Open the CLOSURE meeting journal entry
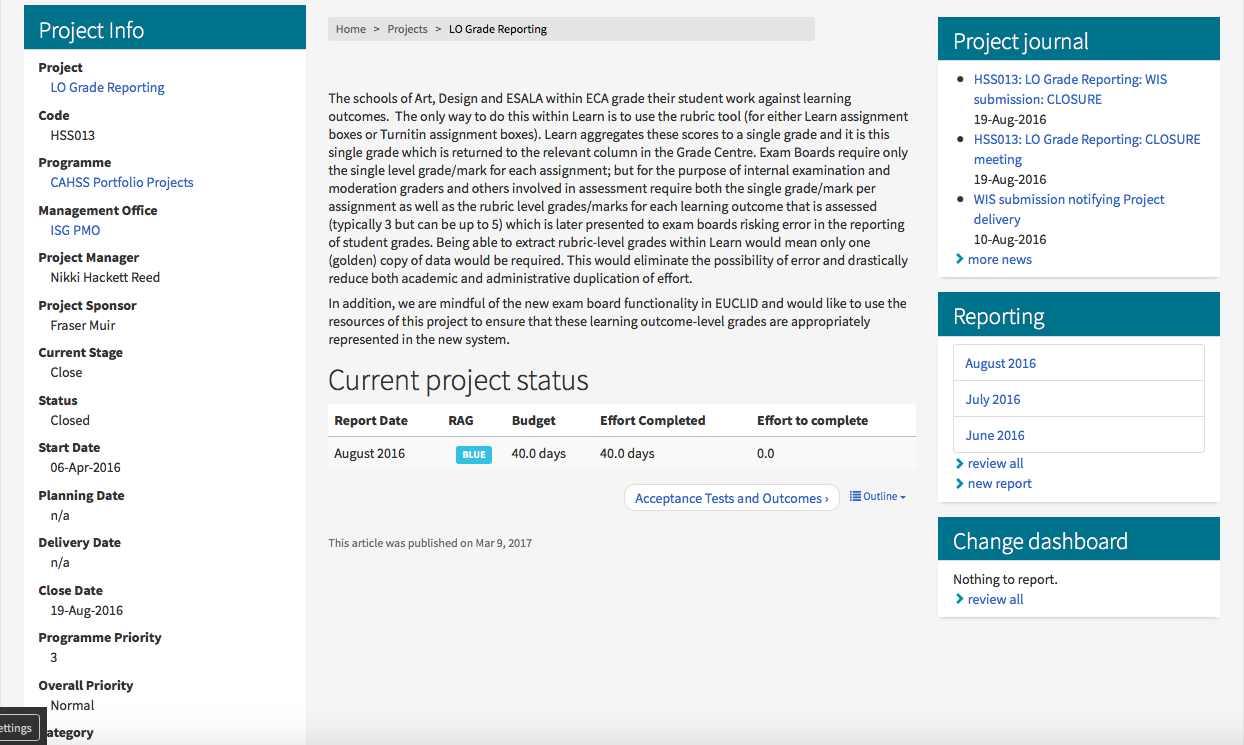Image resolution: width=1244 pixels, height=745 pixels. (1087, 149)
